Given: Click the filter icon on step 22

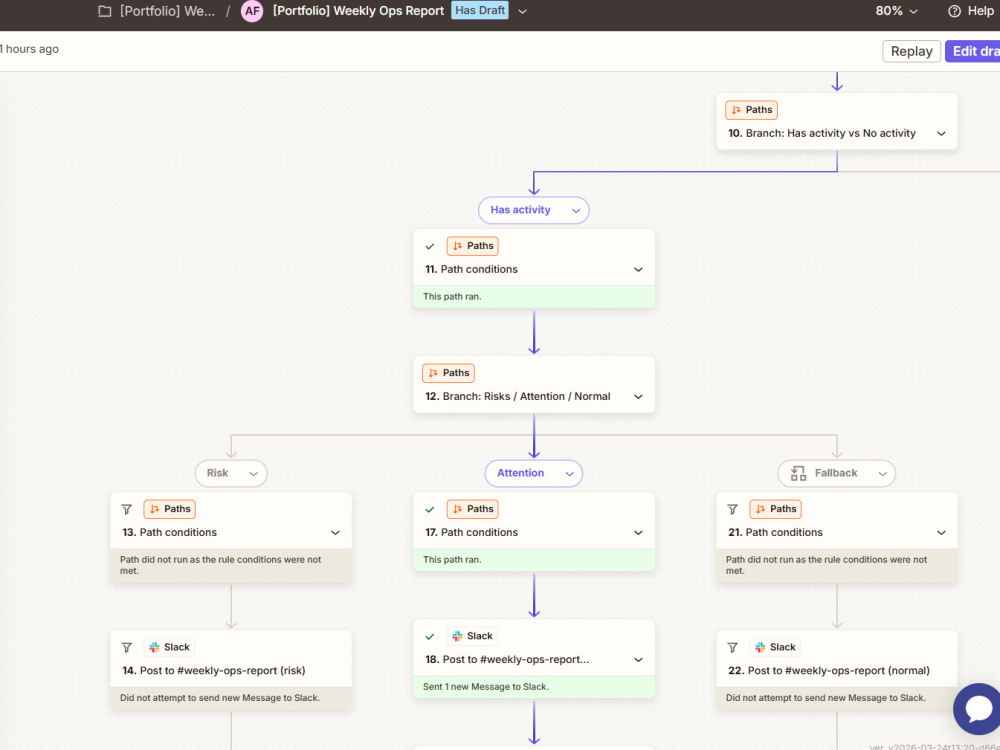Looking at the screenshot, I should pos(732,647).
